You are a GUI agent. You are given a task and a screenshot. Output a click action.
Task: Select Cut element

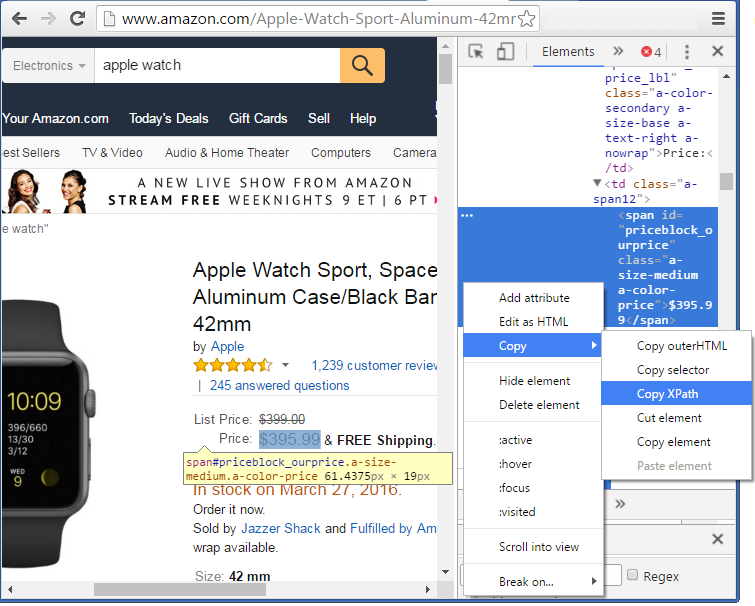point(676,418)
